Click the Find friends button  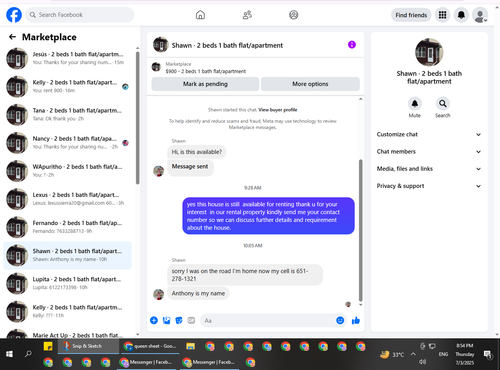[411, 15]
